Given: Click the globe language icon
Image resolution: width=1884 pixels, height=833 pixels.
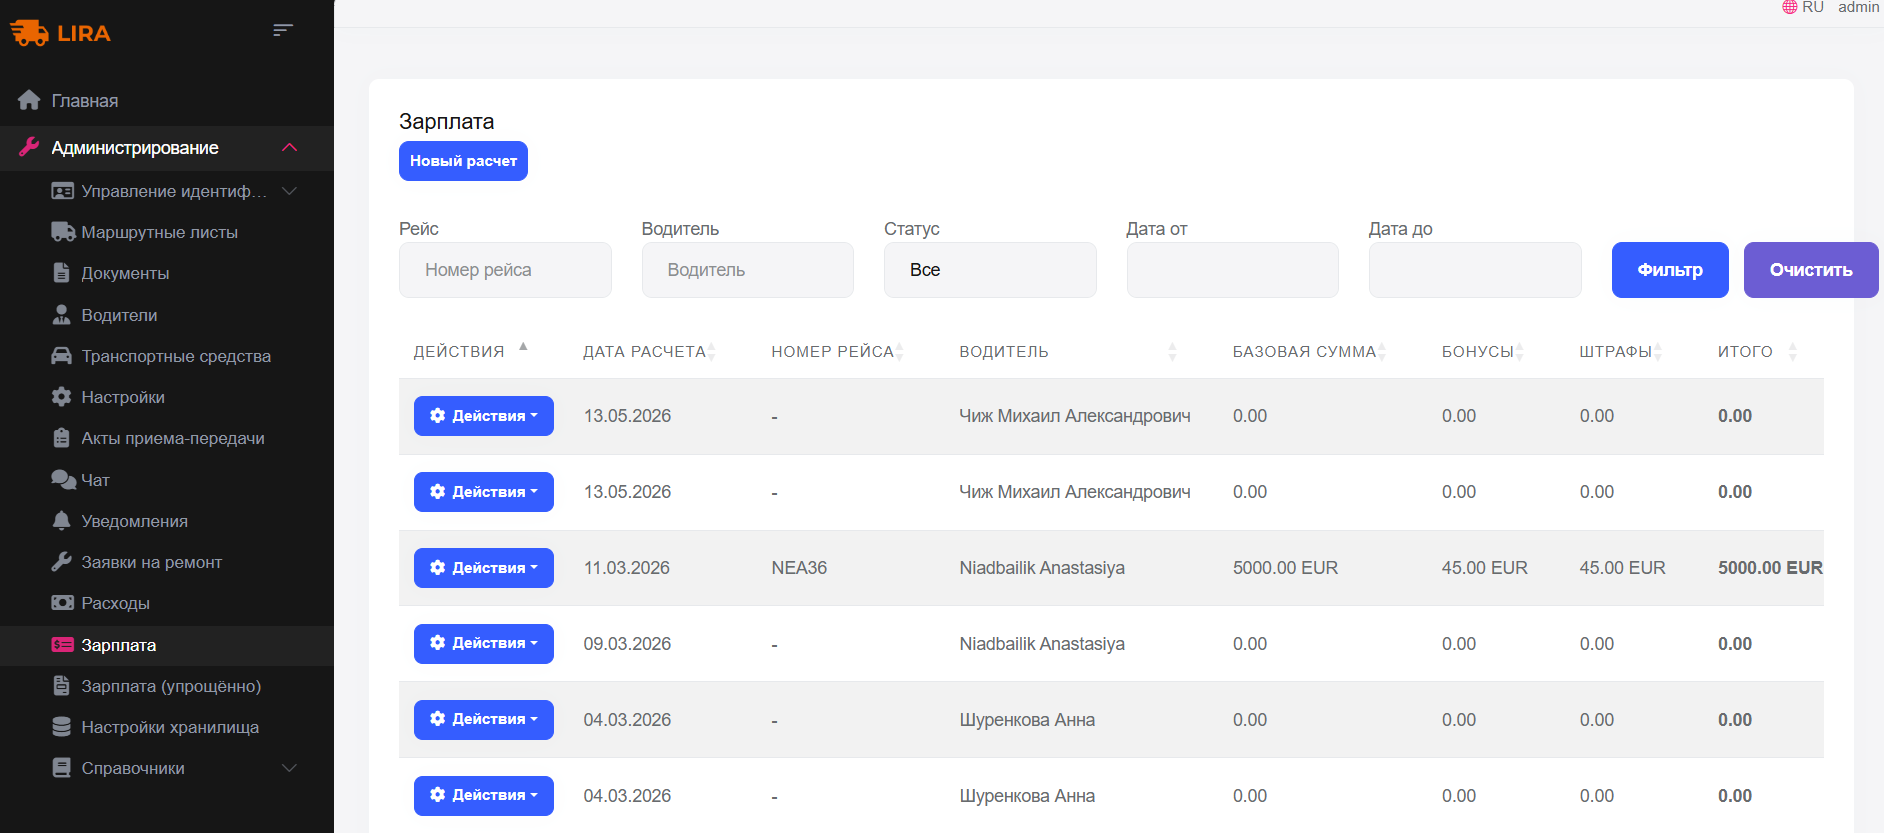Looking at the screenshot, I should [x=1790, y=7].
